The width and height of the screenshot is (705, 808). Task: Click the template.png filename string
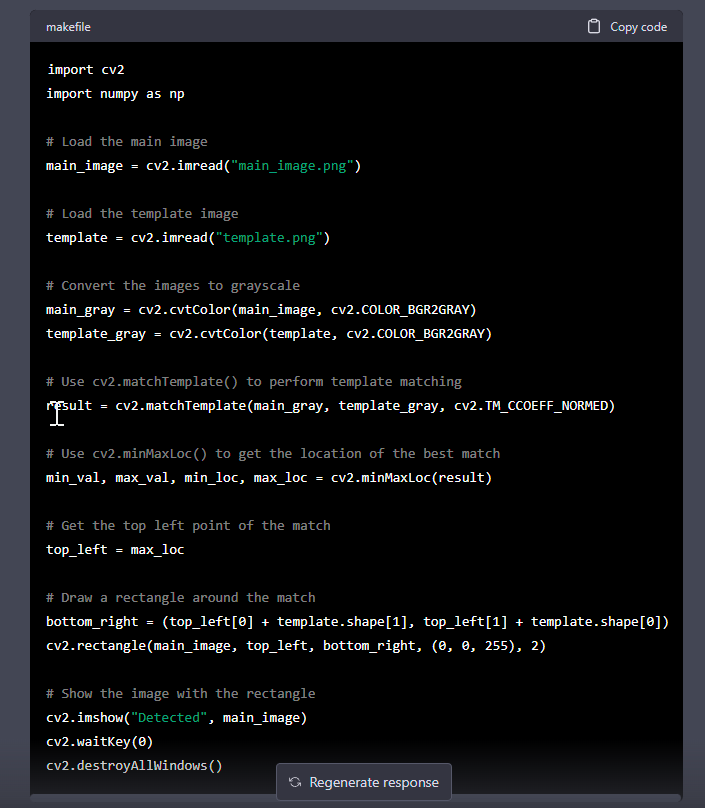pos(267,237)
